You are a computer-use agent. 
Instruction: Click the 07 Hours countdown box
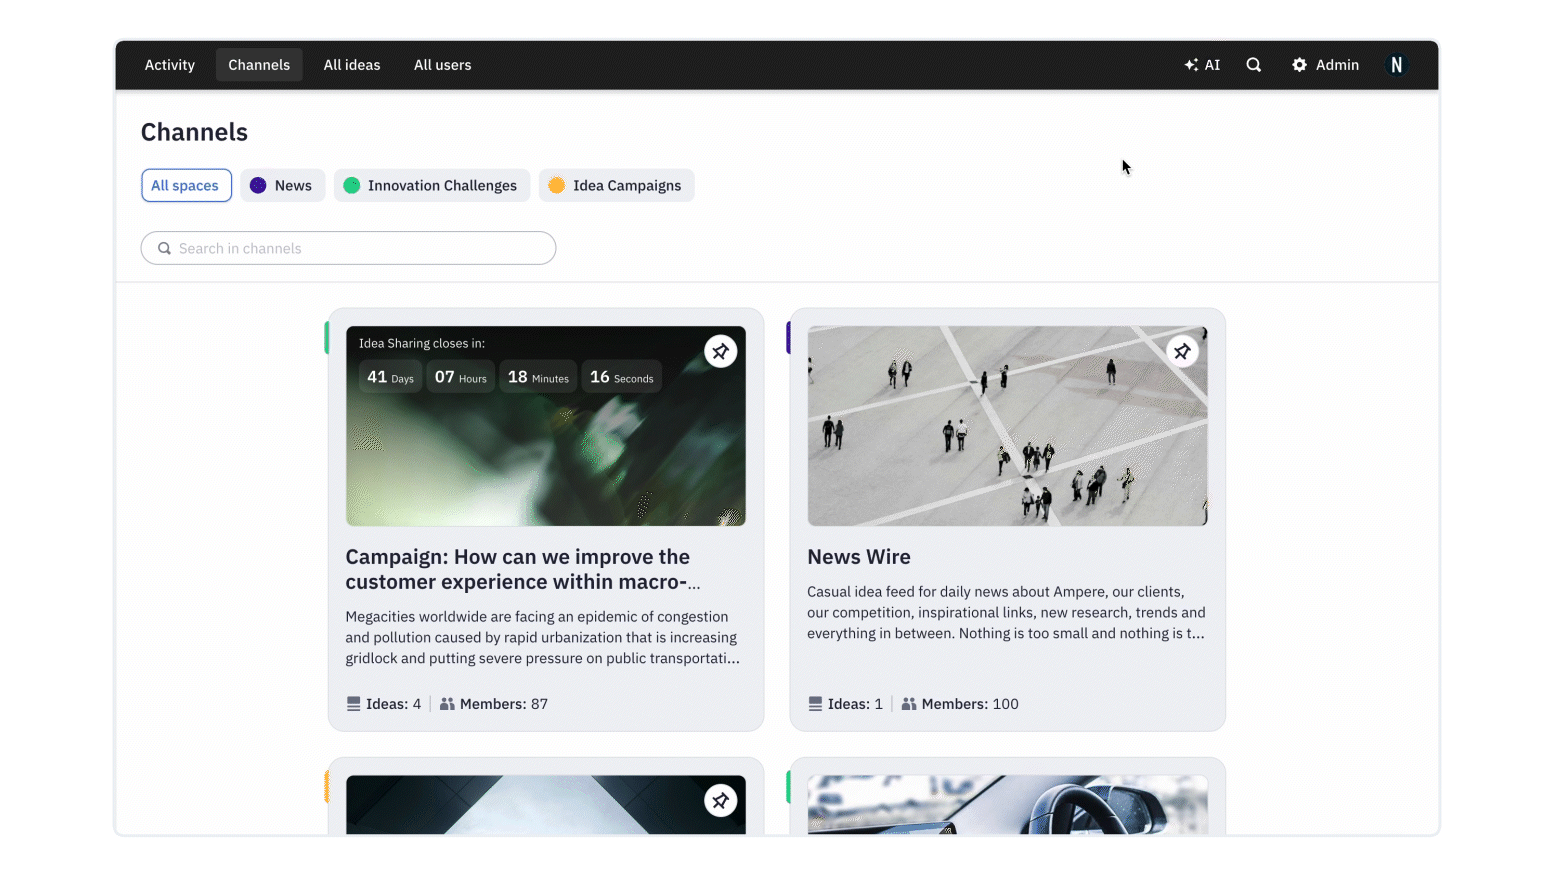click(x=461, y=377)
